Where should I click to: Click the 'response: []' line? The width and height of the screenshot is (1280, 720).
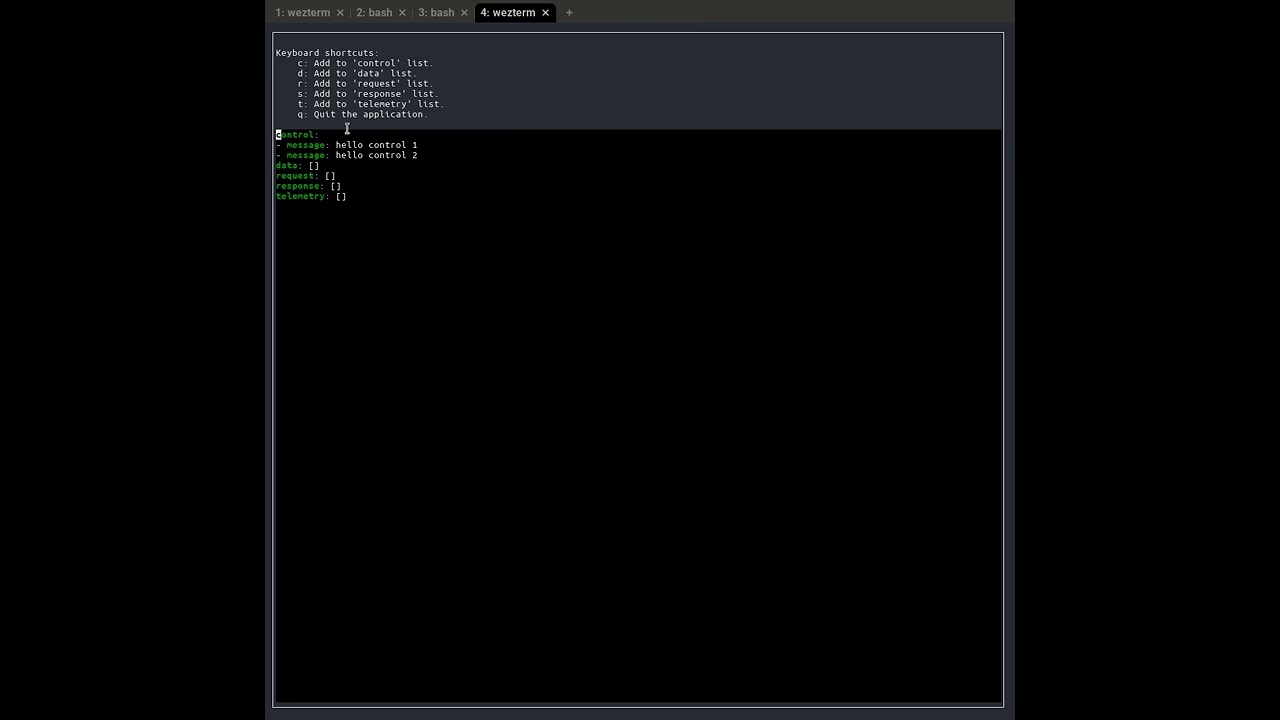click(x=309, y=186)
